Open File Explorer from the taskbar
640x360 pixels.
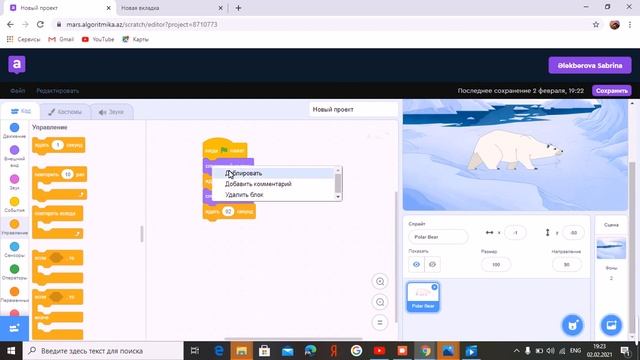[241, 351]
